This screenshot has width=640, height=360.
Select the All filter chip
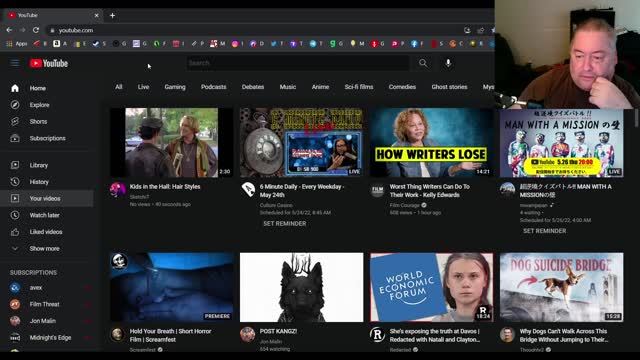119,87
